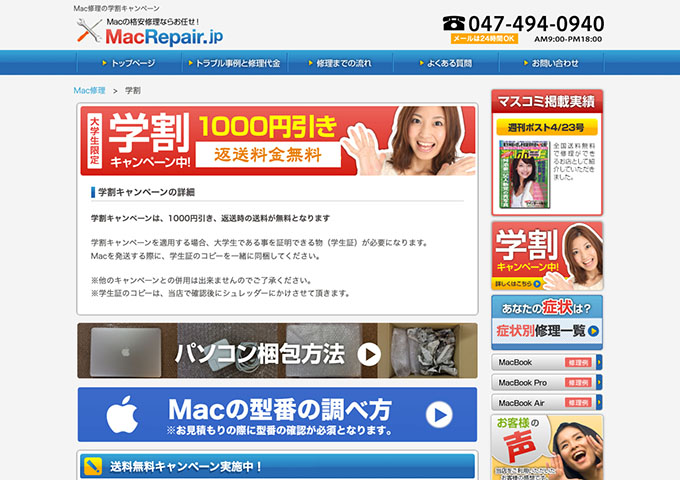Open よくある質問 menu item
This screenshot has width=680, height=480.
(446, 63)
